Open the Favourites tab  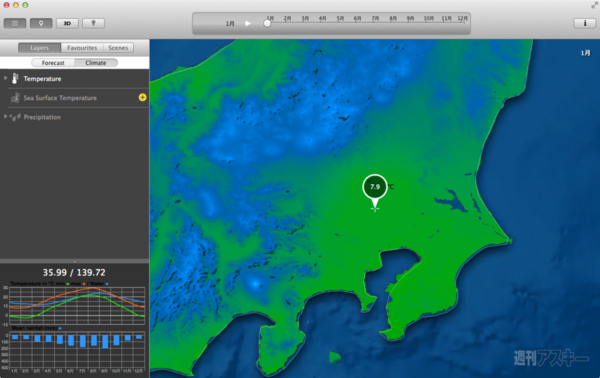click(82, 48)
